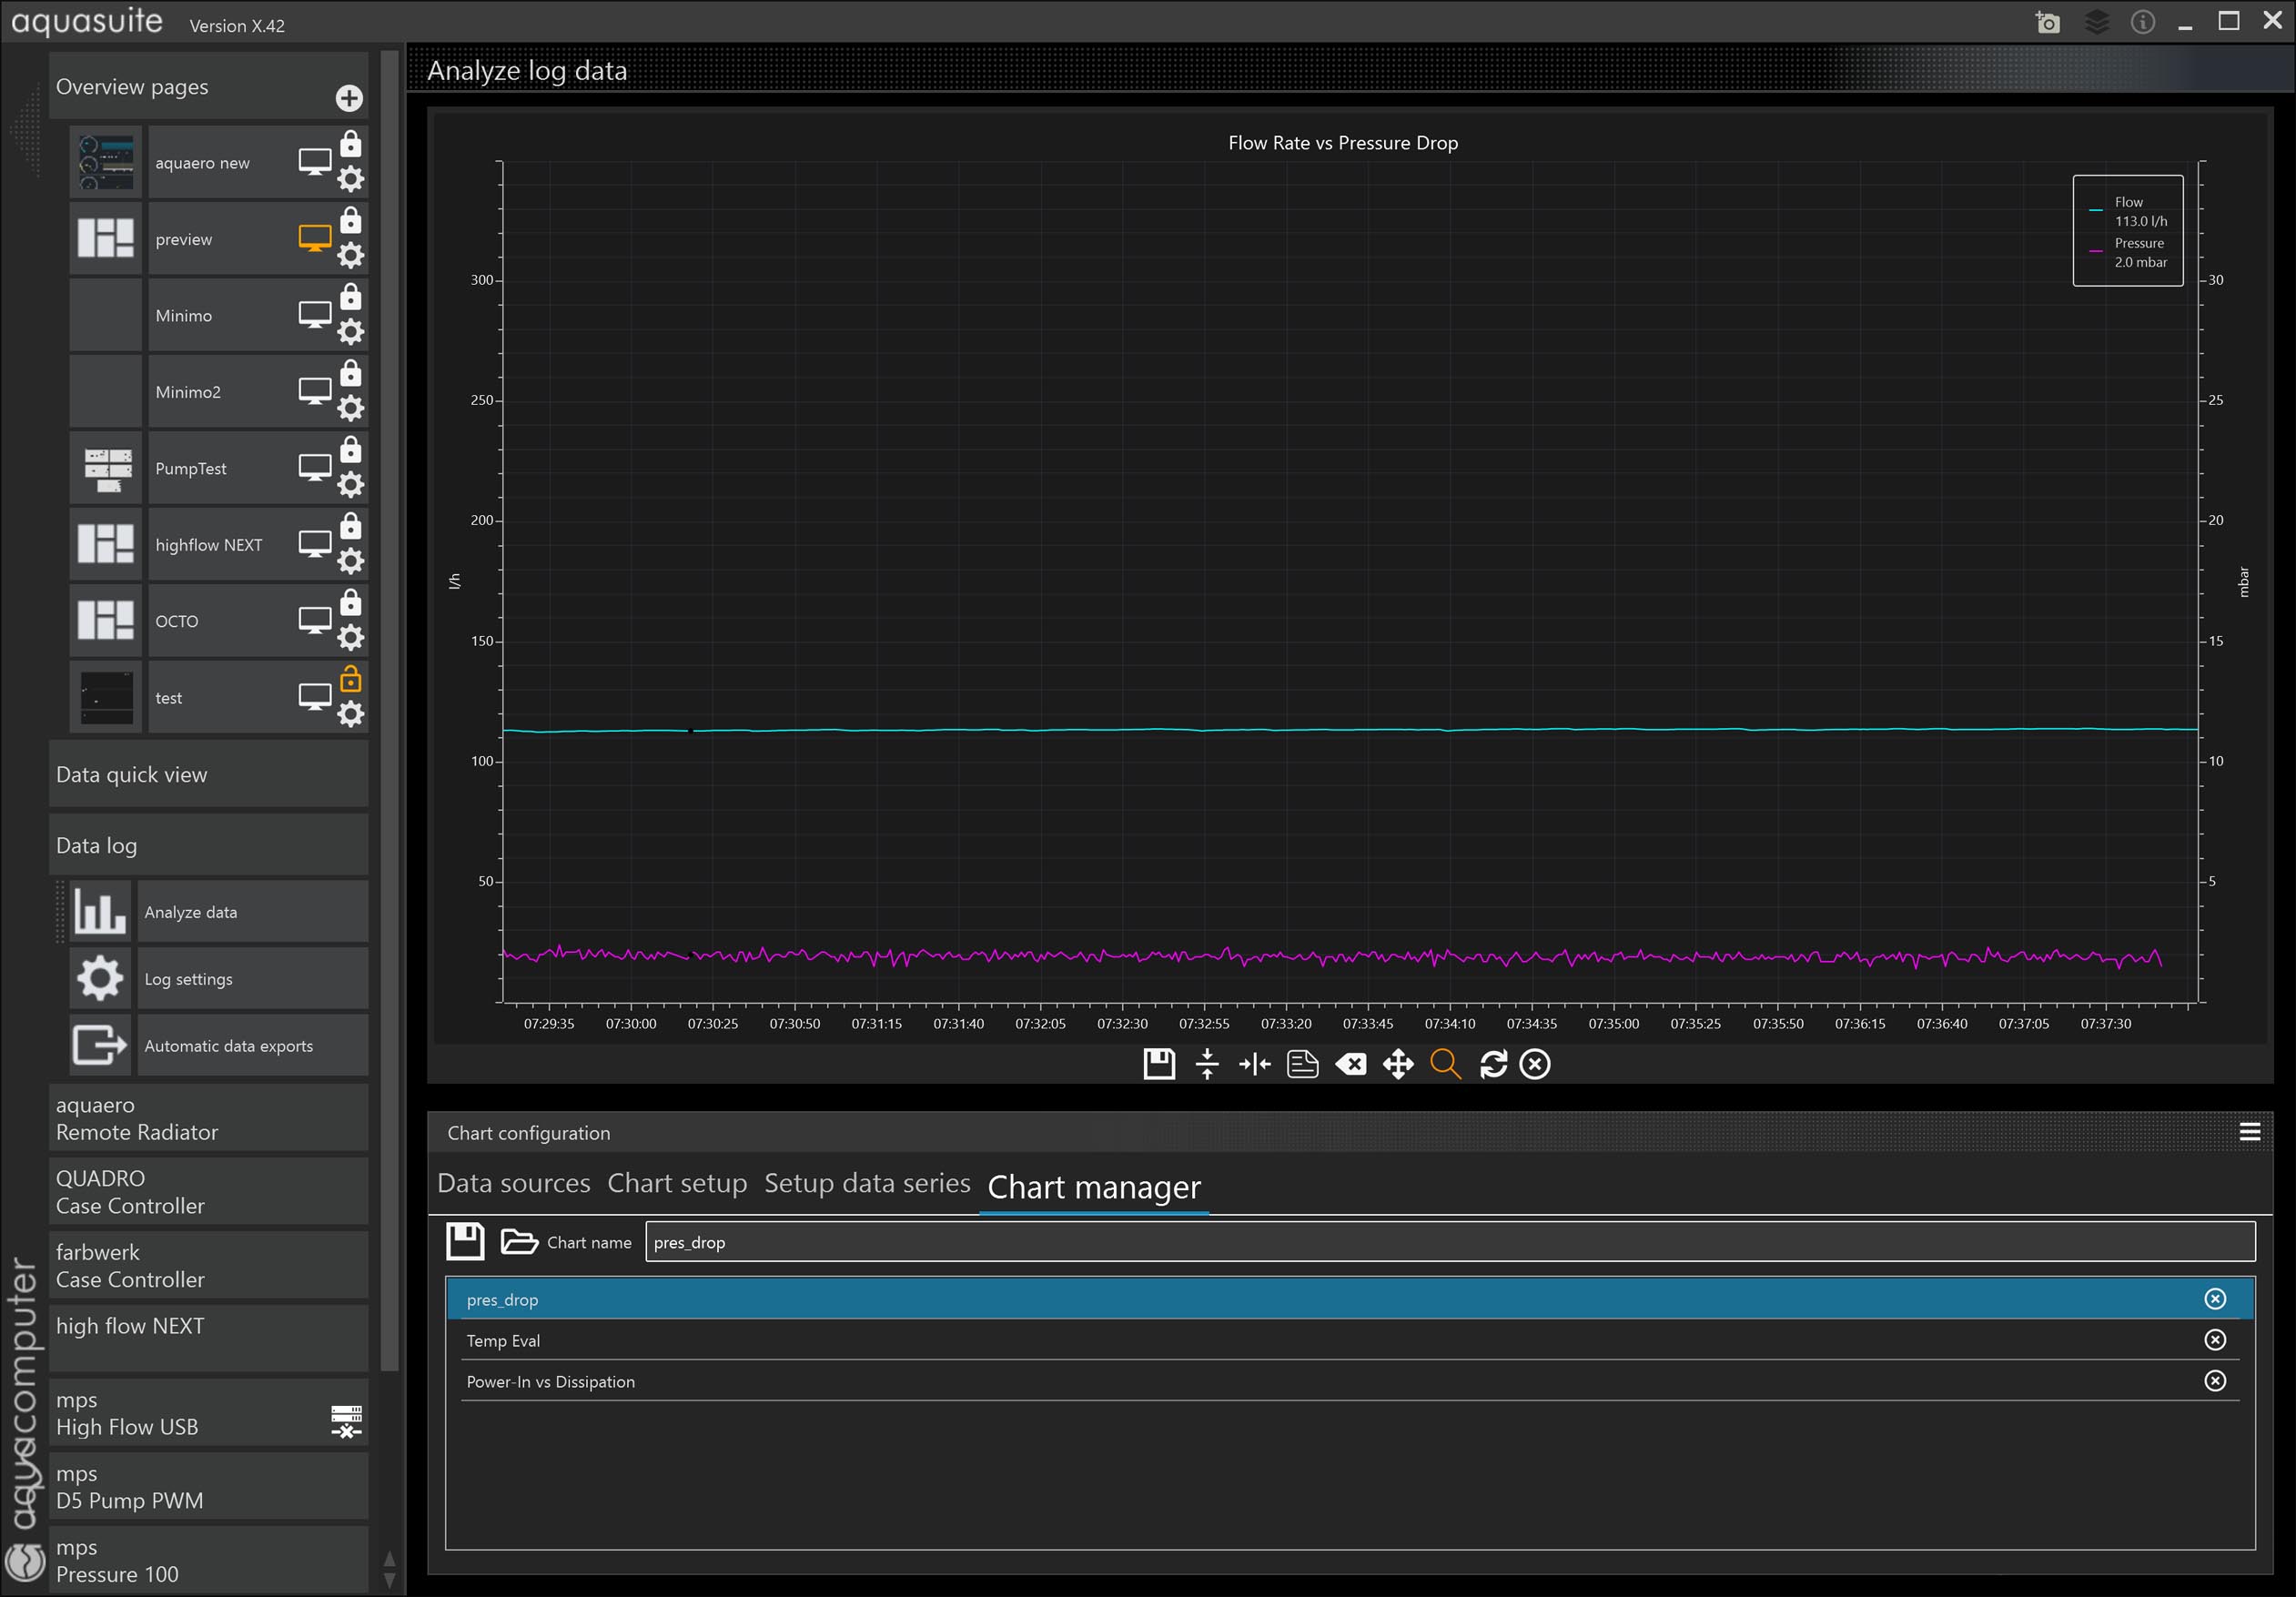
Task: Click the chart notes document icon
Action: click(1302, 1064)
